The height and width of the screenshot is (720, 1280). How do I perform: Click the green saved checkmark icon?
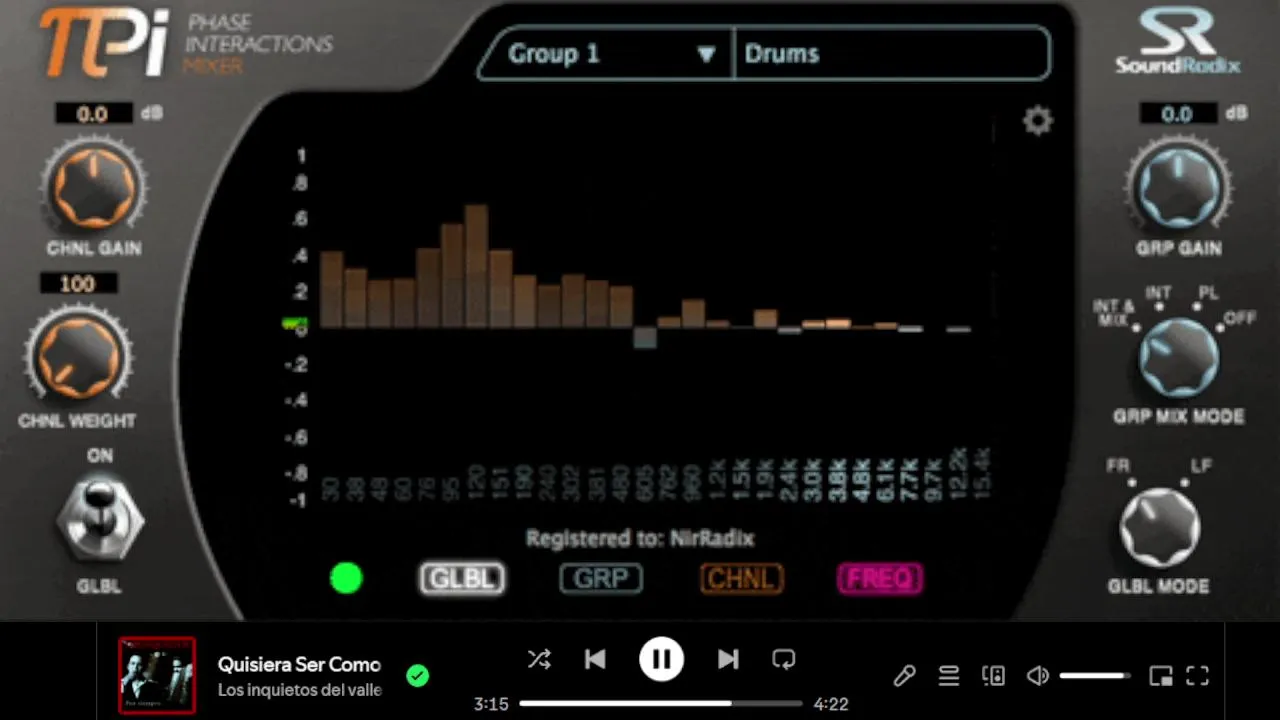click(418, 676)
